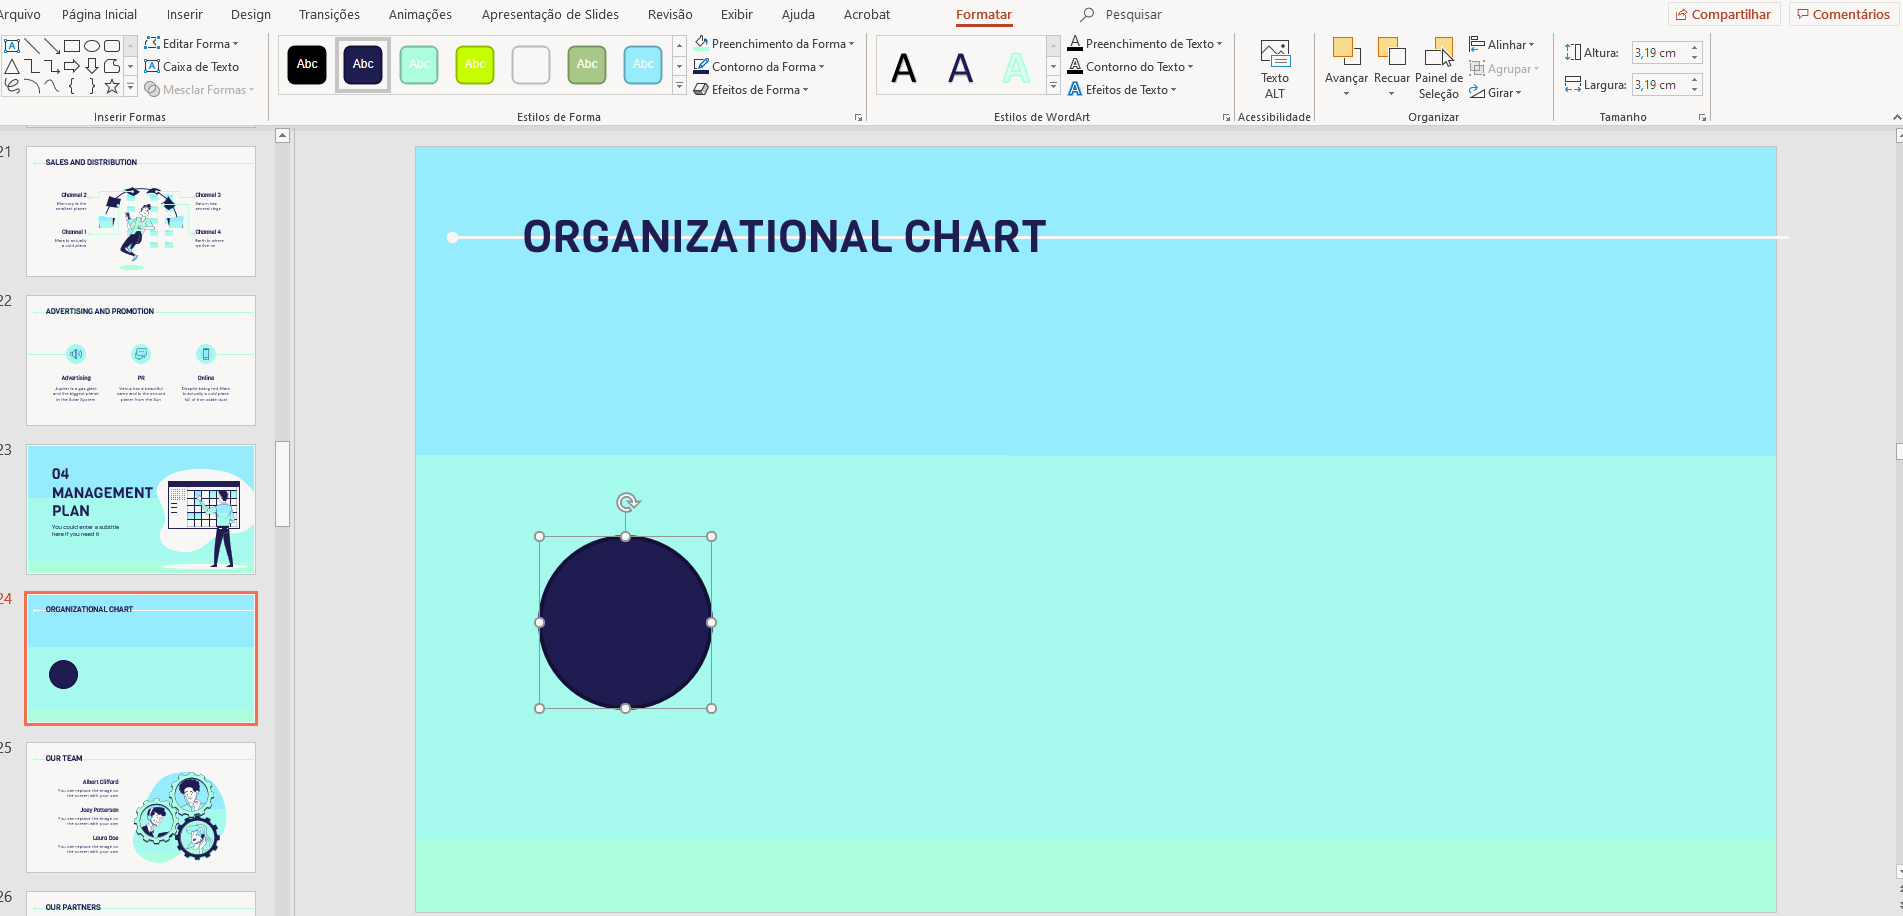This screenshot has width=1903, height=916.
Task: Select the oval shape
Action: click(92, 46)
